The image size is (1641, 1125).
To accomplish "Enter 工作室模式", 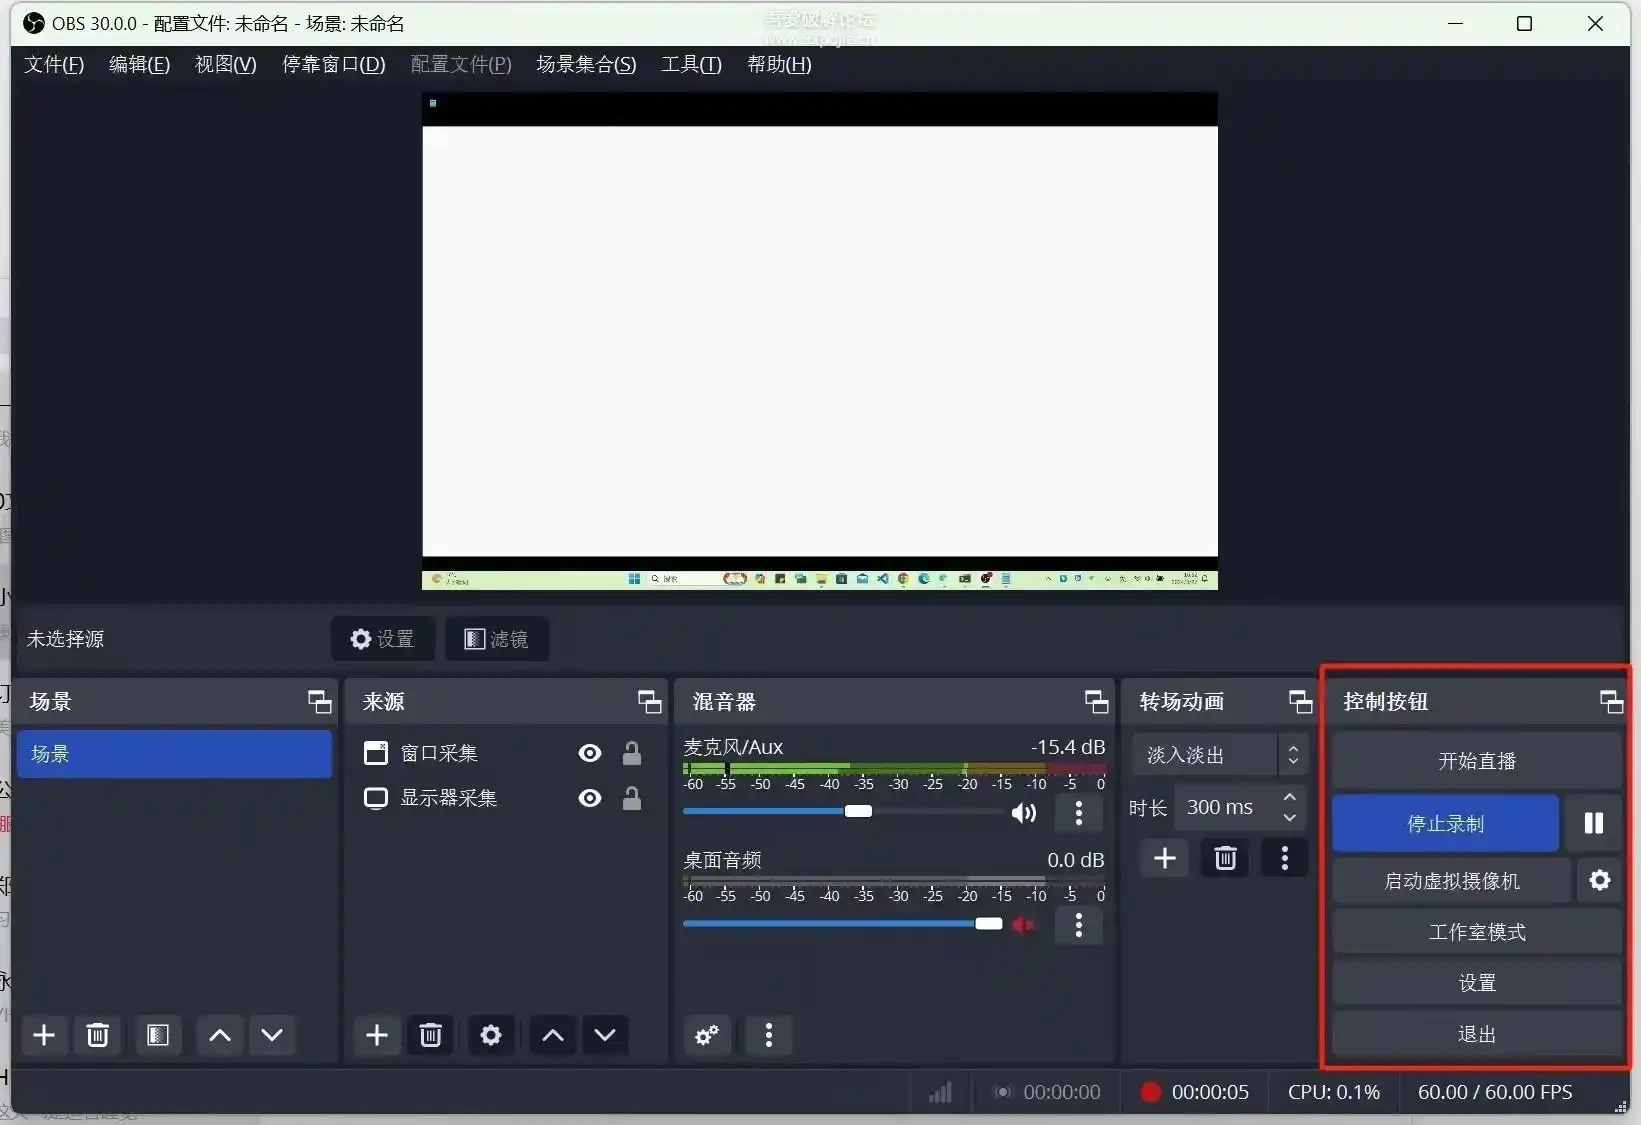I will coord(1476,931).
